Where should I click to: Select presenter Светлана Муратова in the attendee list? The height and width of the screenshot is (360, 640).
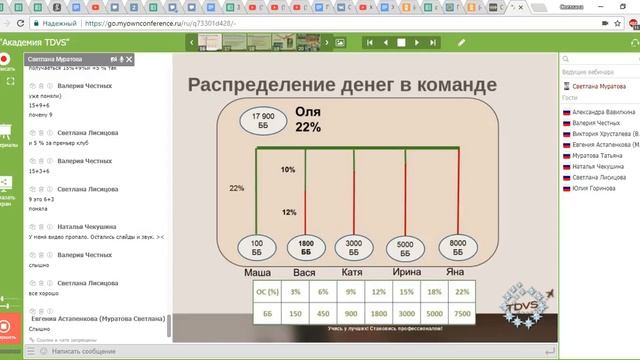click(598, 86)
